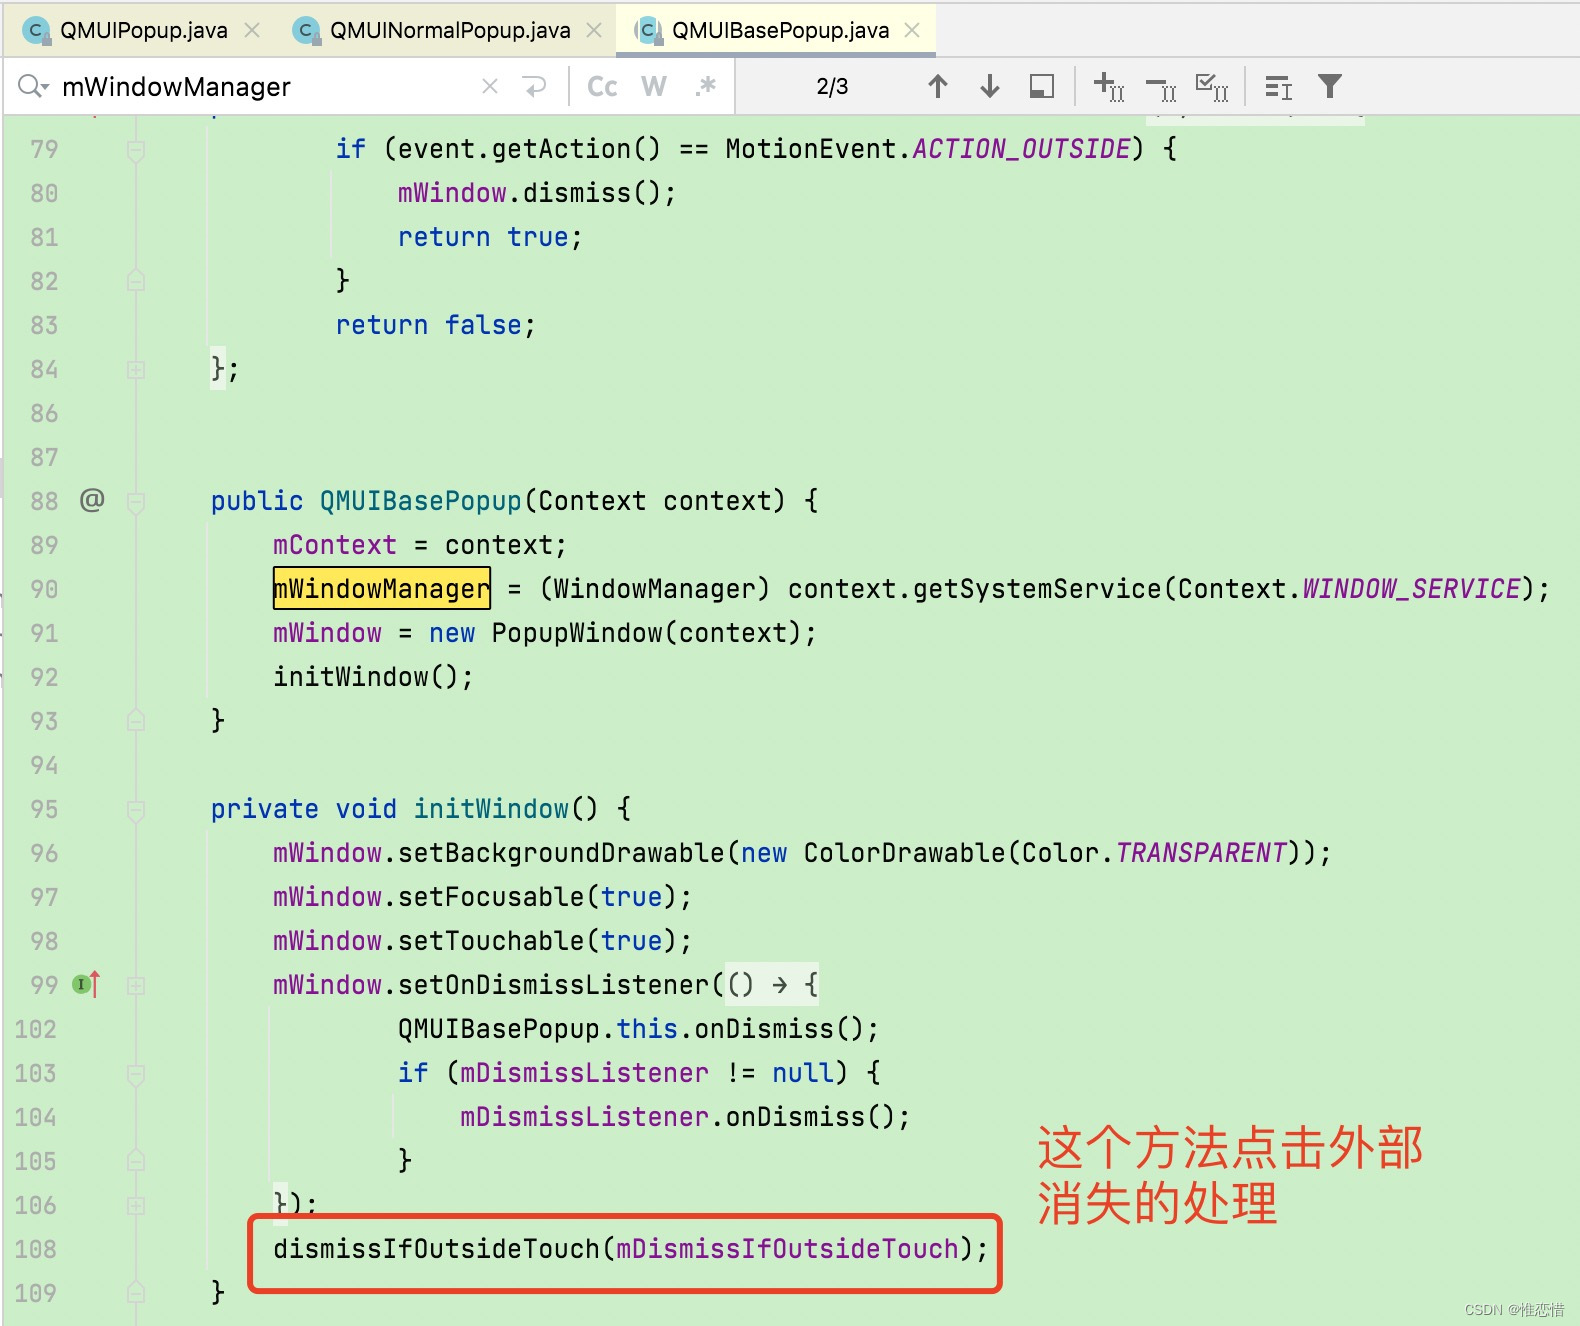Click PopupWindow(context) on line 91
Viewport: 1580px width, 1326px height.
pos(646,633)
